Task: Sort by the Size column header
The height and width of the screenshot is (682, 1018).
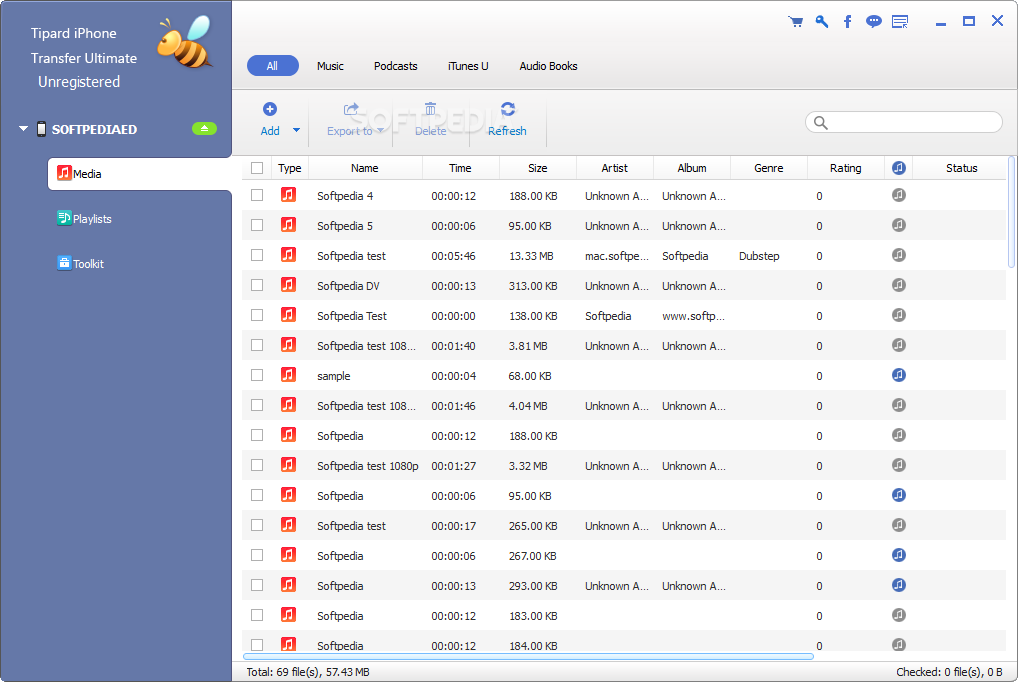Action: pos(538,168)
